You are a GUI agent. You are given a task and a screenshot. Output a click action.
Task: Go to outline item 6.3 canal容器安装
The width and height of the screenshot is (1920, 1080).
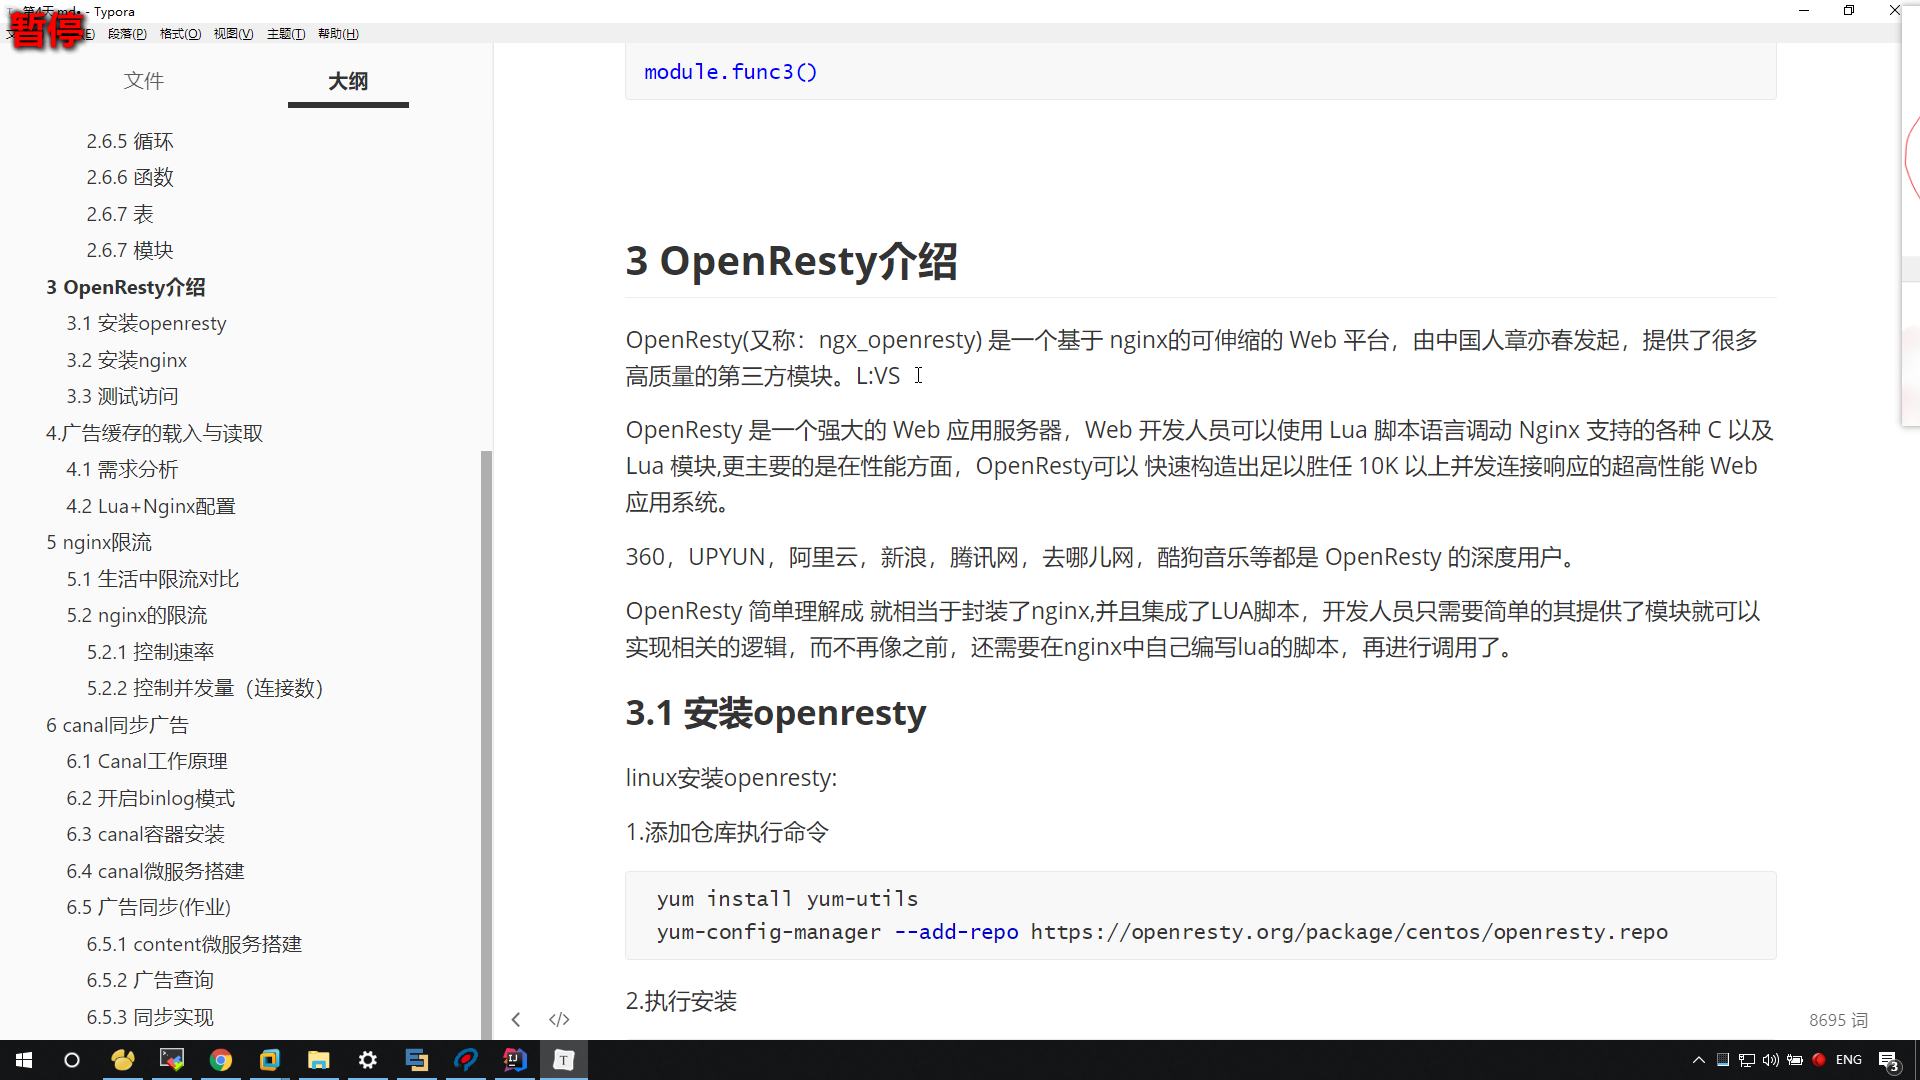[146, 834]
